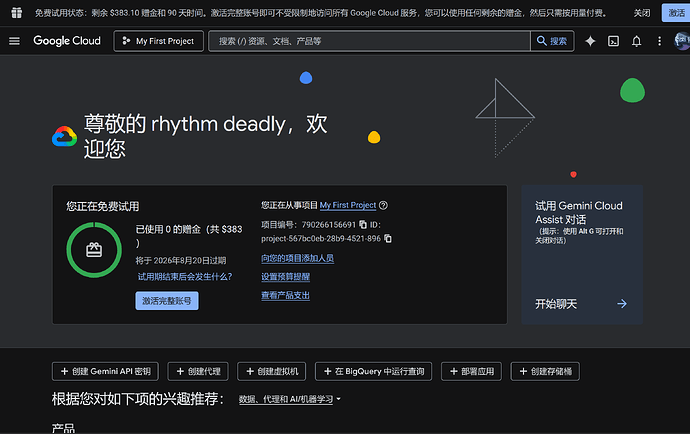The image size is (690, 434).
Task: Copy the project ID project-567bc0eb
Action: coord(388,238)
